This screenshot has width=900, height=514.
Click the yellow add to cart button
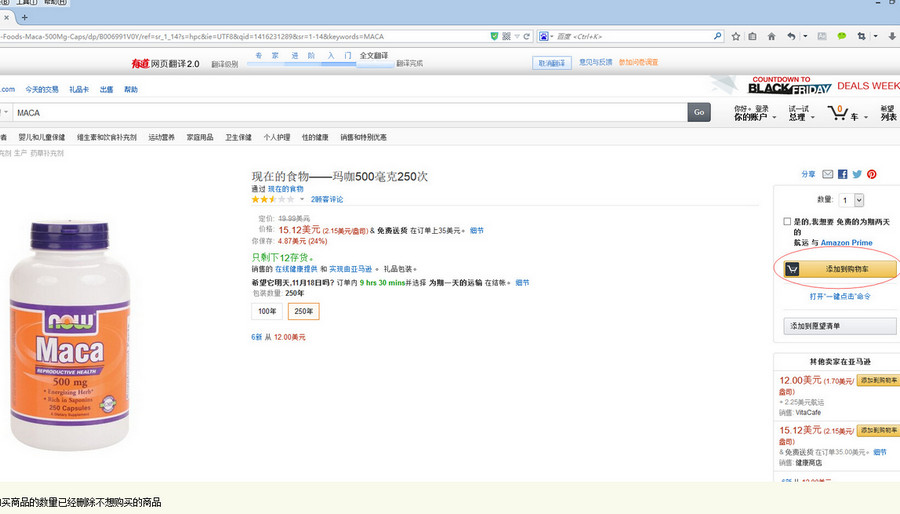tap(839, 269)
